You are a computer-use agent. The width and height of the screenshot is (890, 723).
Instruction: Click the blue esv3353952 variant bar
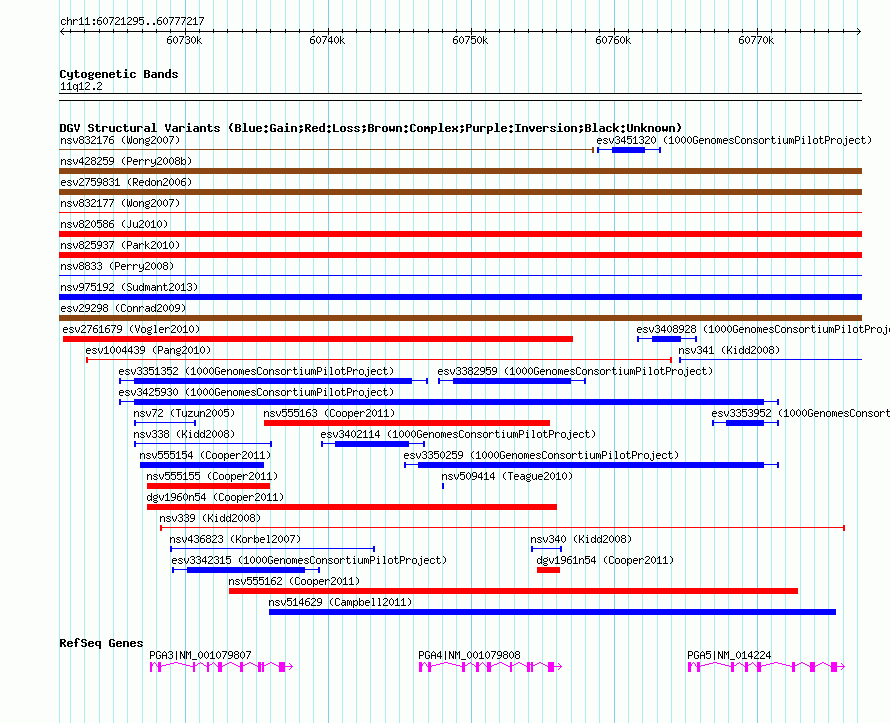(745, 423)
